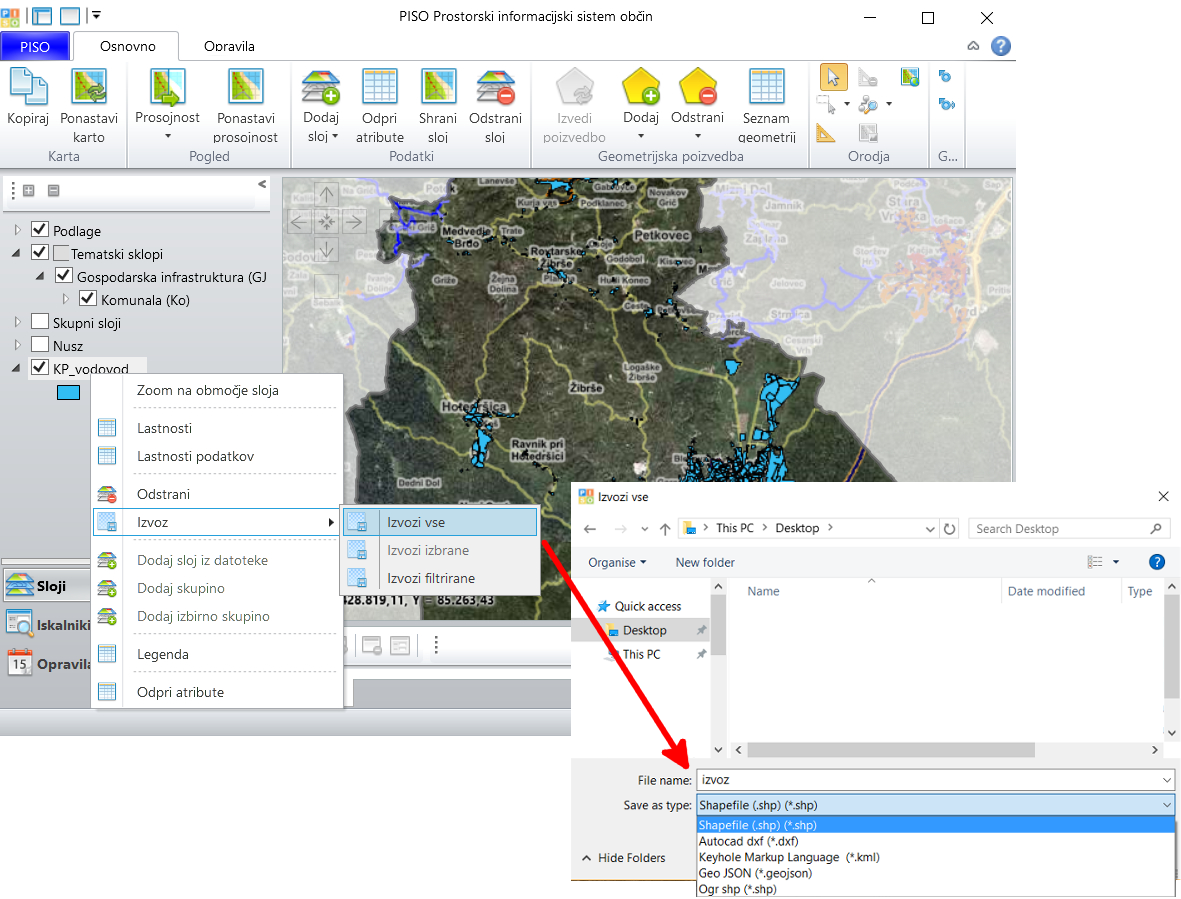This screenshot has width=1181, height=899.
Task: Open the Dodaj sloj dropdown arrow
Action: pos(335,137)
